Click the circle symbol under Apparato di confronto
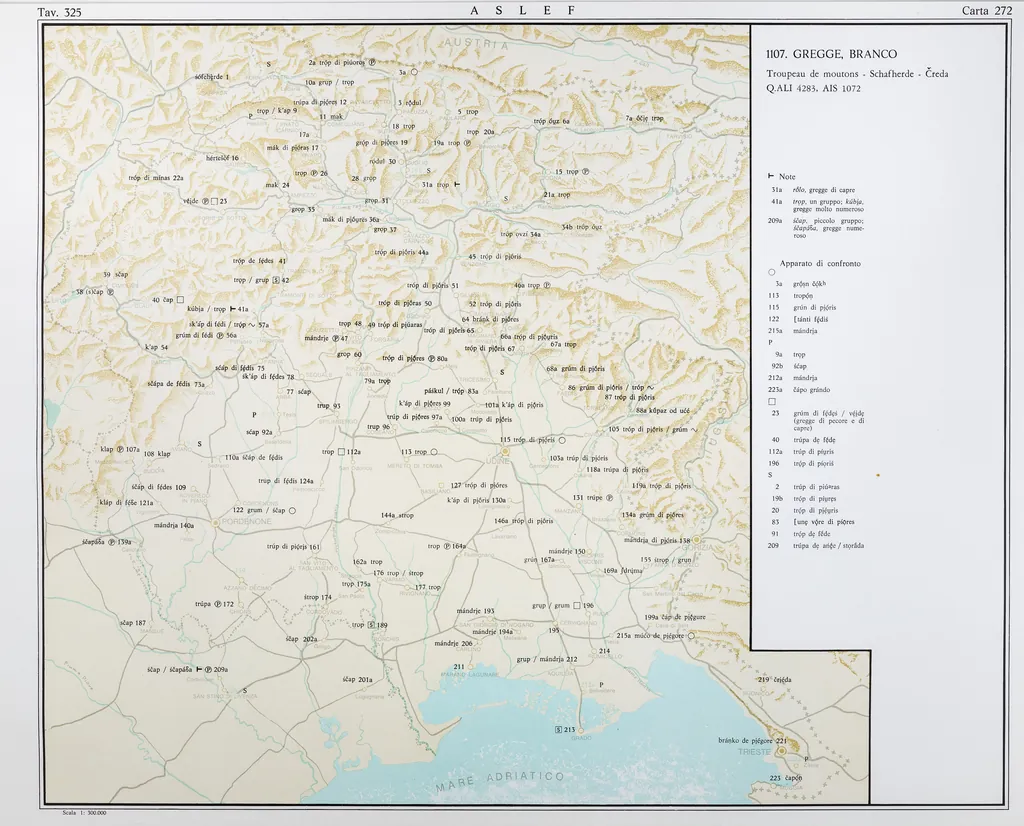 pos(771,273)
